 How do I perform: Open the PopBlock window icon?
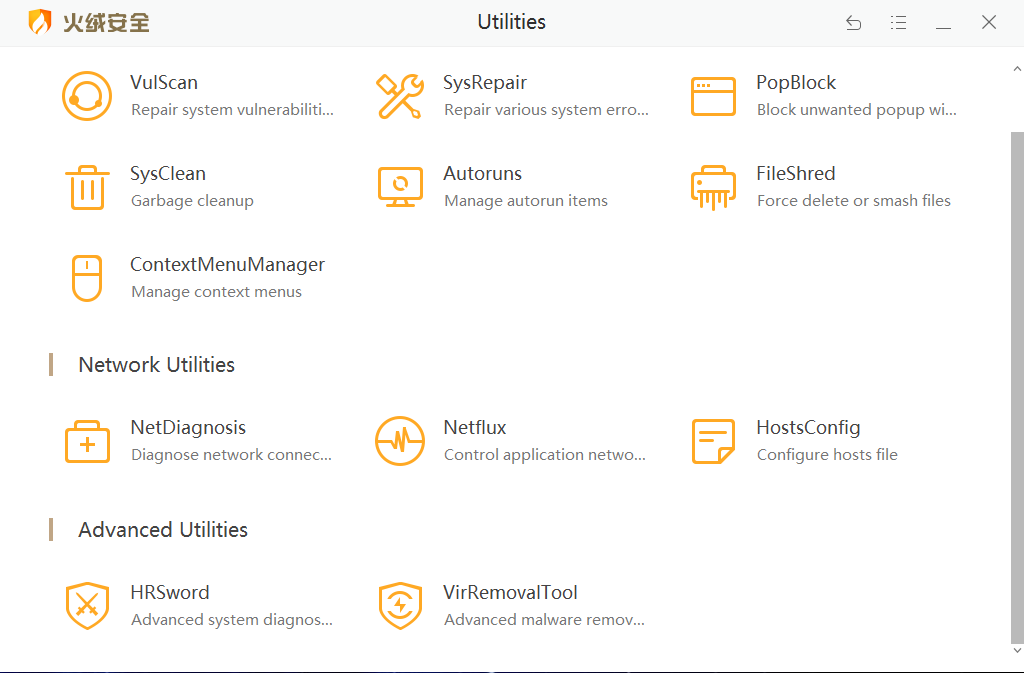[713, 97]
